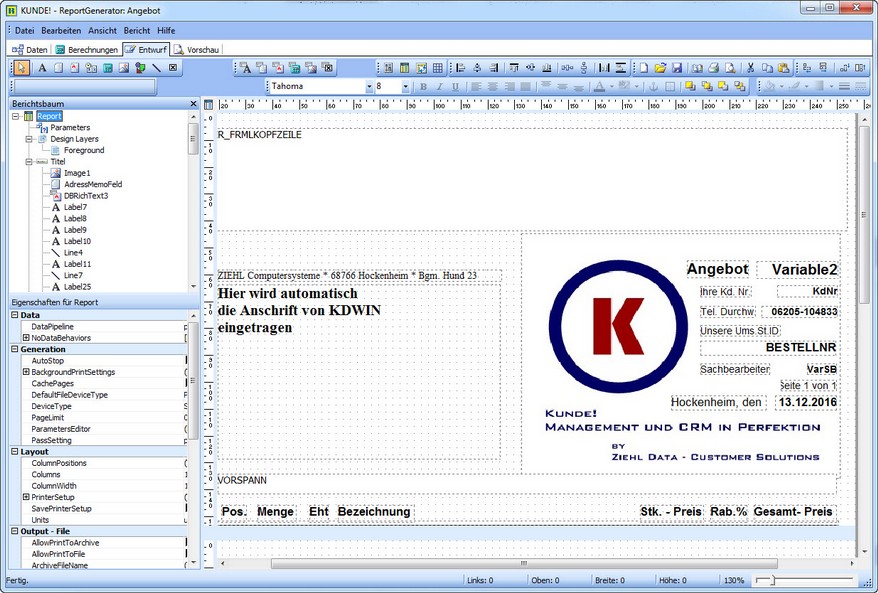Select the RichText component tool

(74, 68)
